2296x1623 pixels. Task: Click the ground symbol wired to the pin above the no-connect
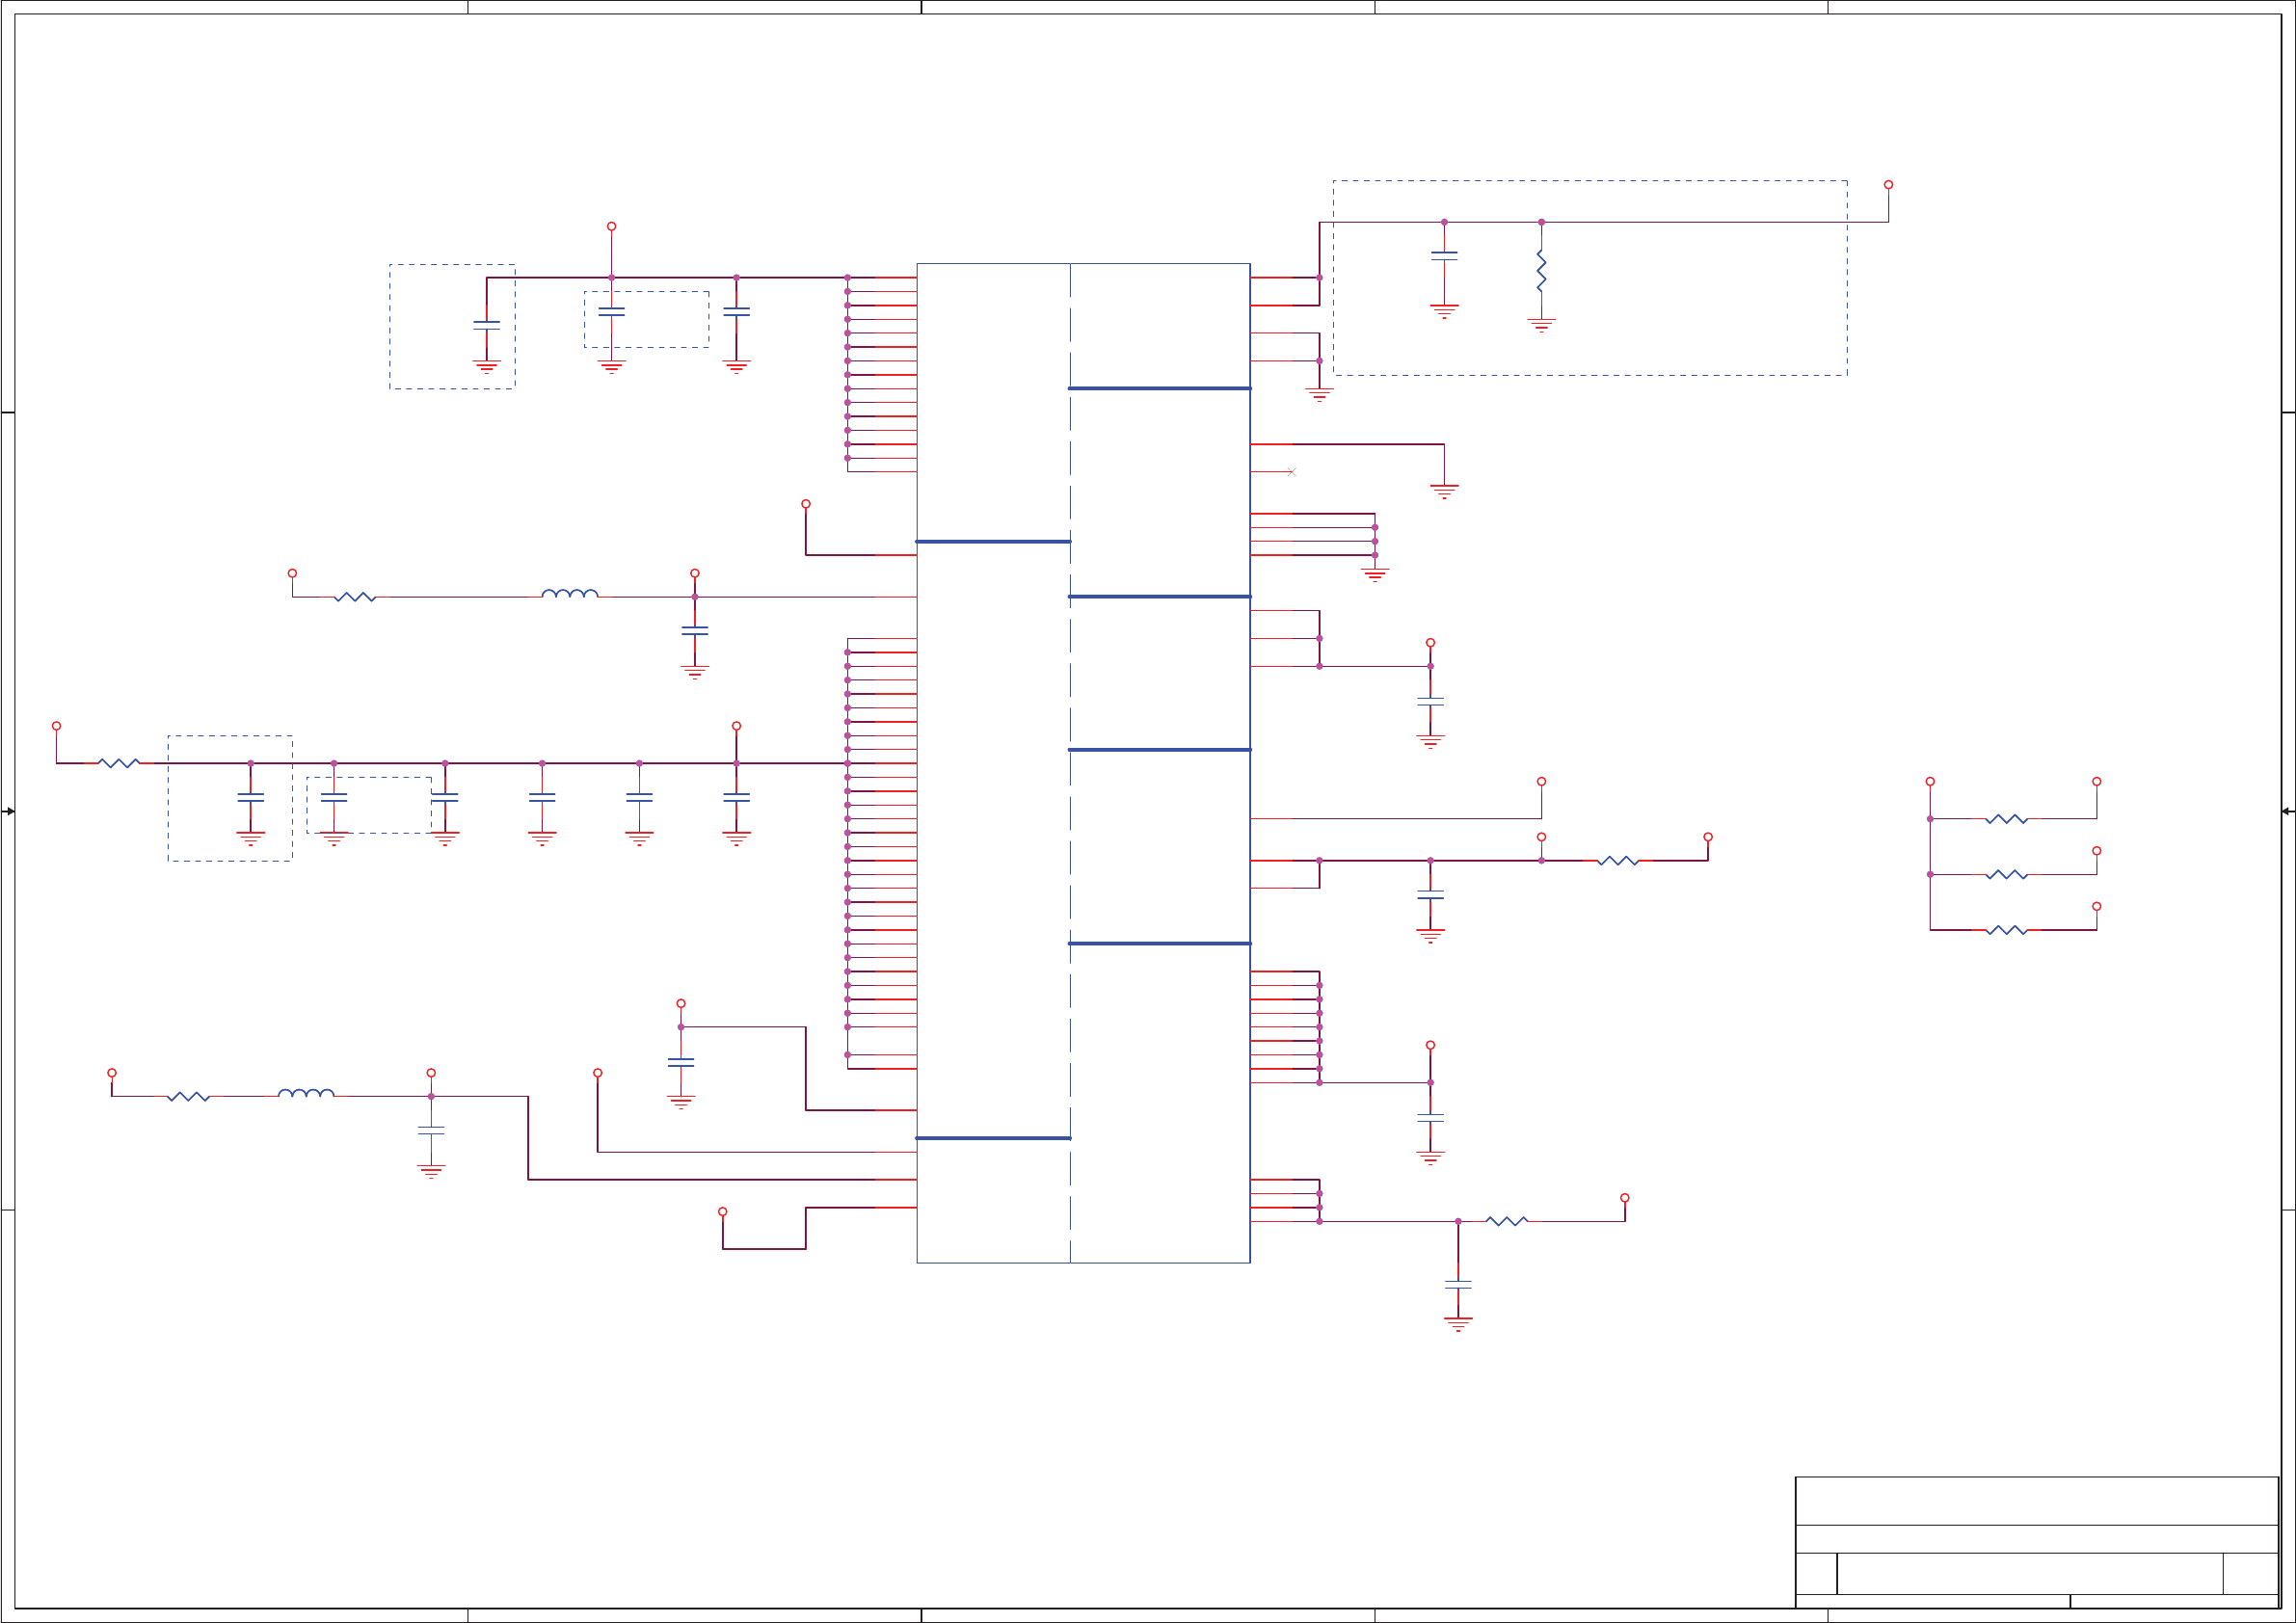[x=1444, y=491]
